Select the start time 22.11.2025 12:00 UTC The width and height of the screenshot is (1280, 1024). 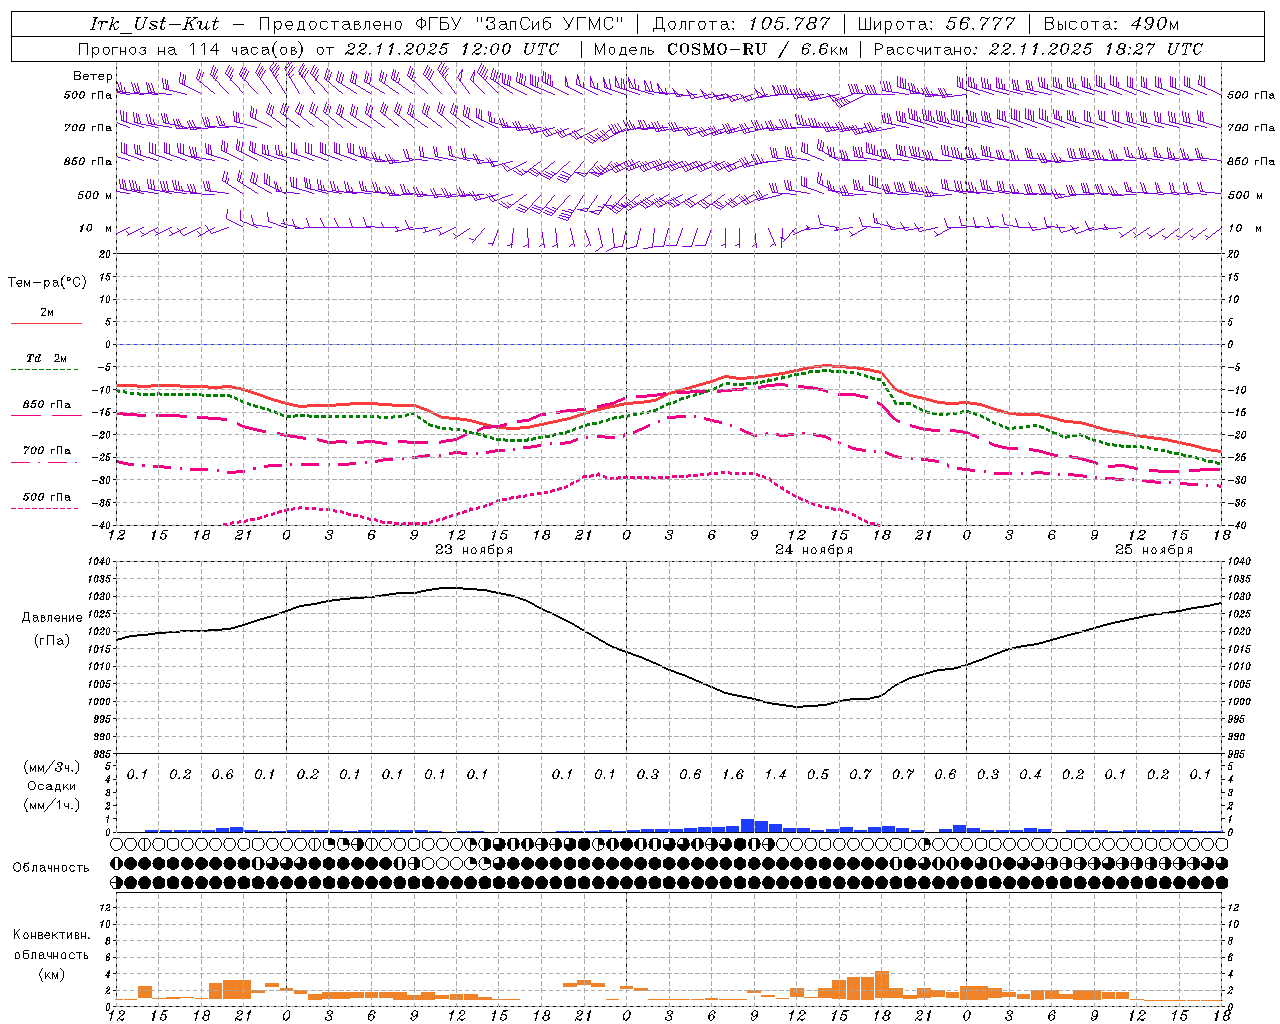(452, 49)
